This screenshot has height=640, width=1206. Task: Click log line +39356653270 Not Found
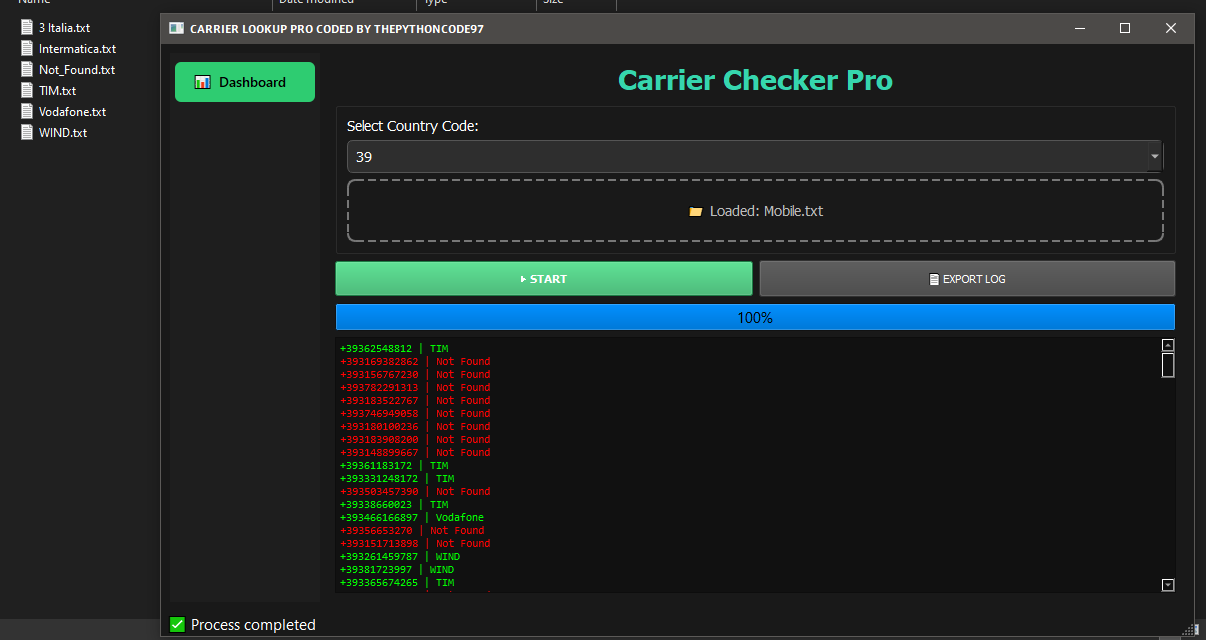tap(412, 531)
